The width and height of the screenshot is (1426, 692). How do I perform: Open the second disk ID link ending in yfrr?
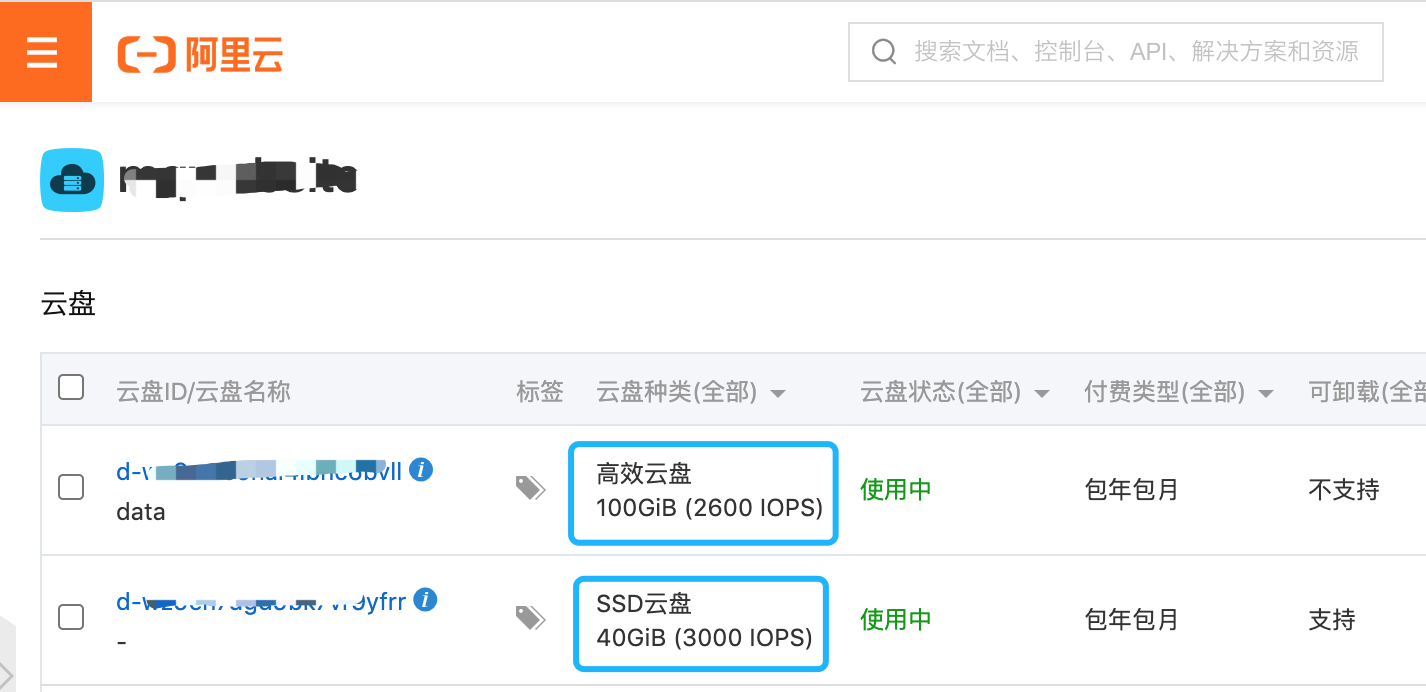pos(262,601)
